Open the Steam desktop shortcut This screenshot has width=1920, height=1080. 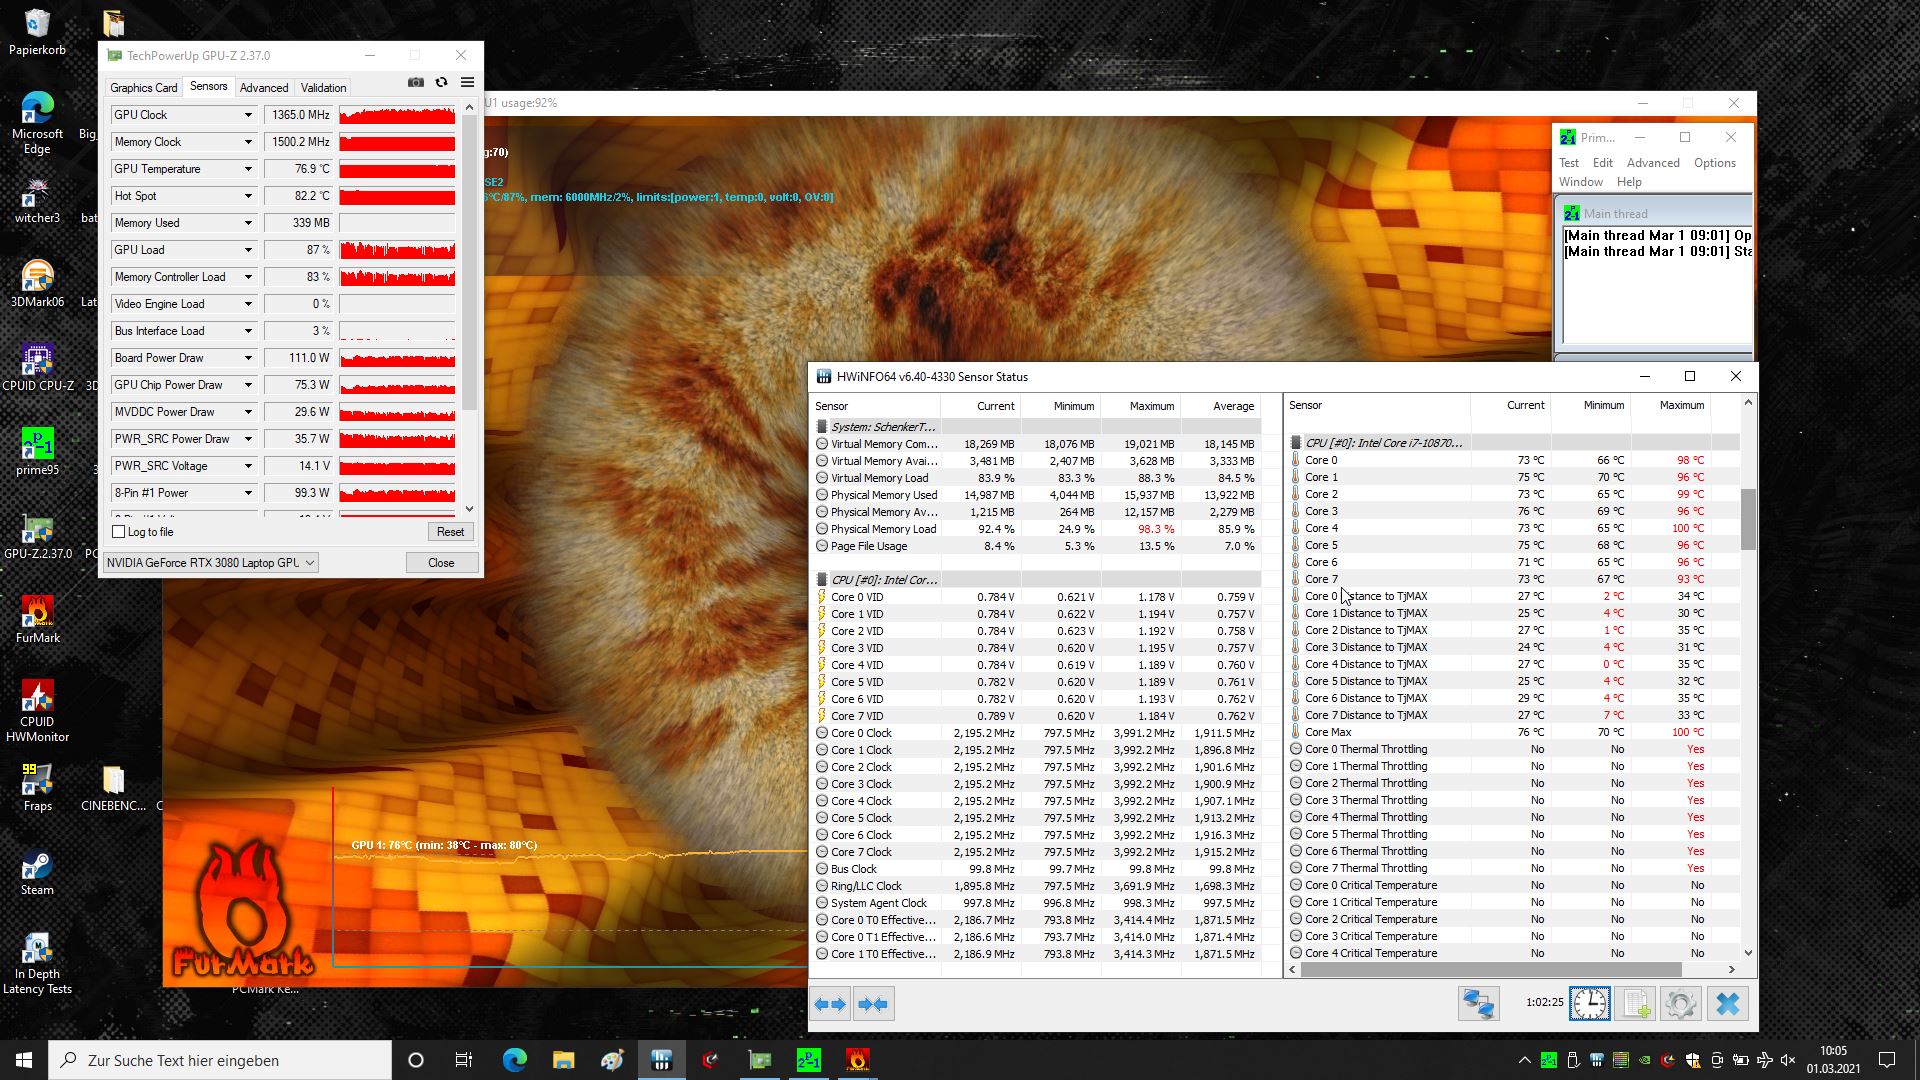click(x=37, y=872)
